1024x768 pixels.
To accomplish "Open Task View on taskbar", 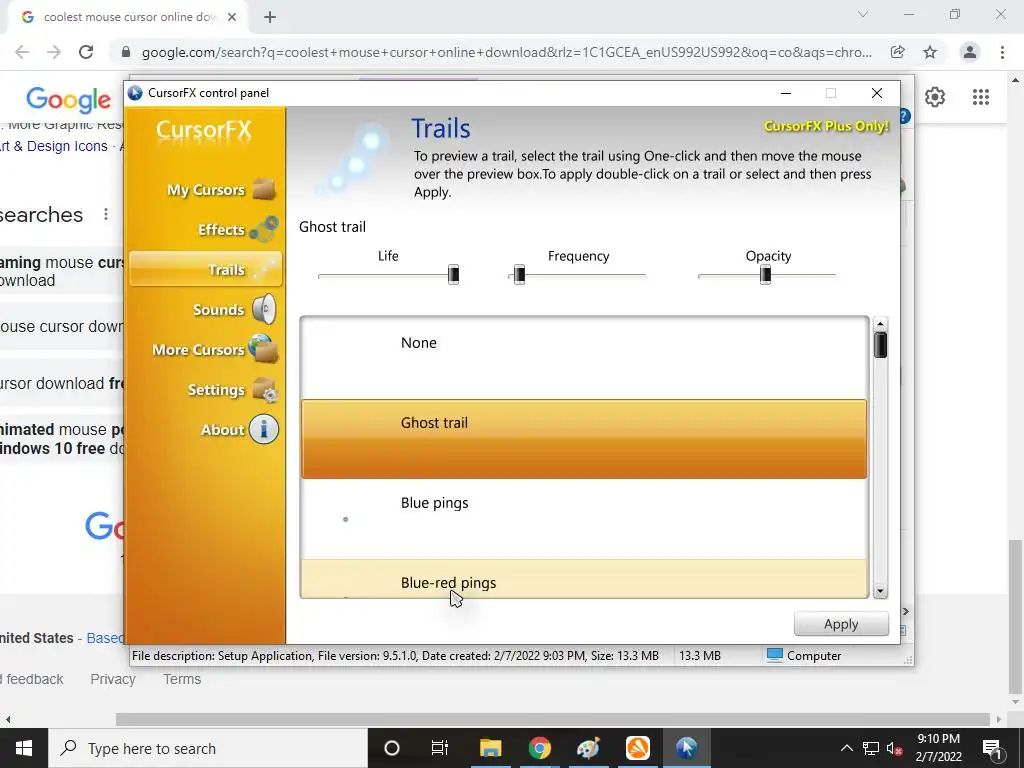I will tap(440, 748).
